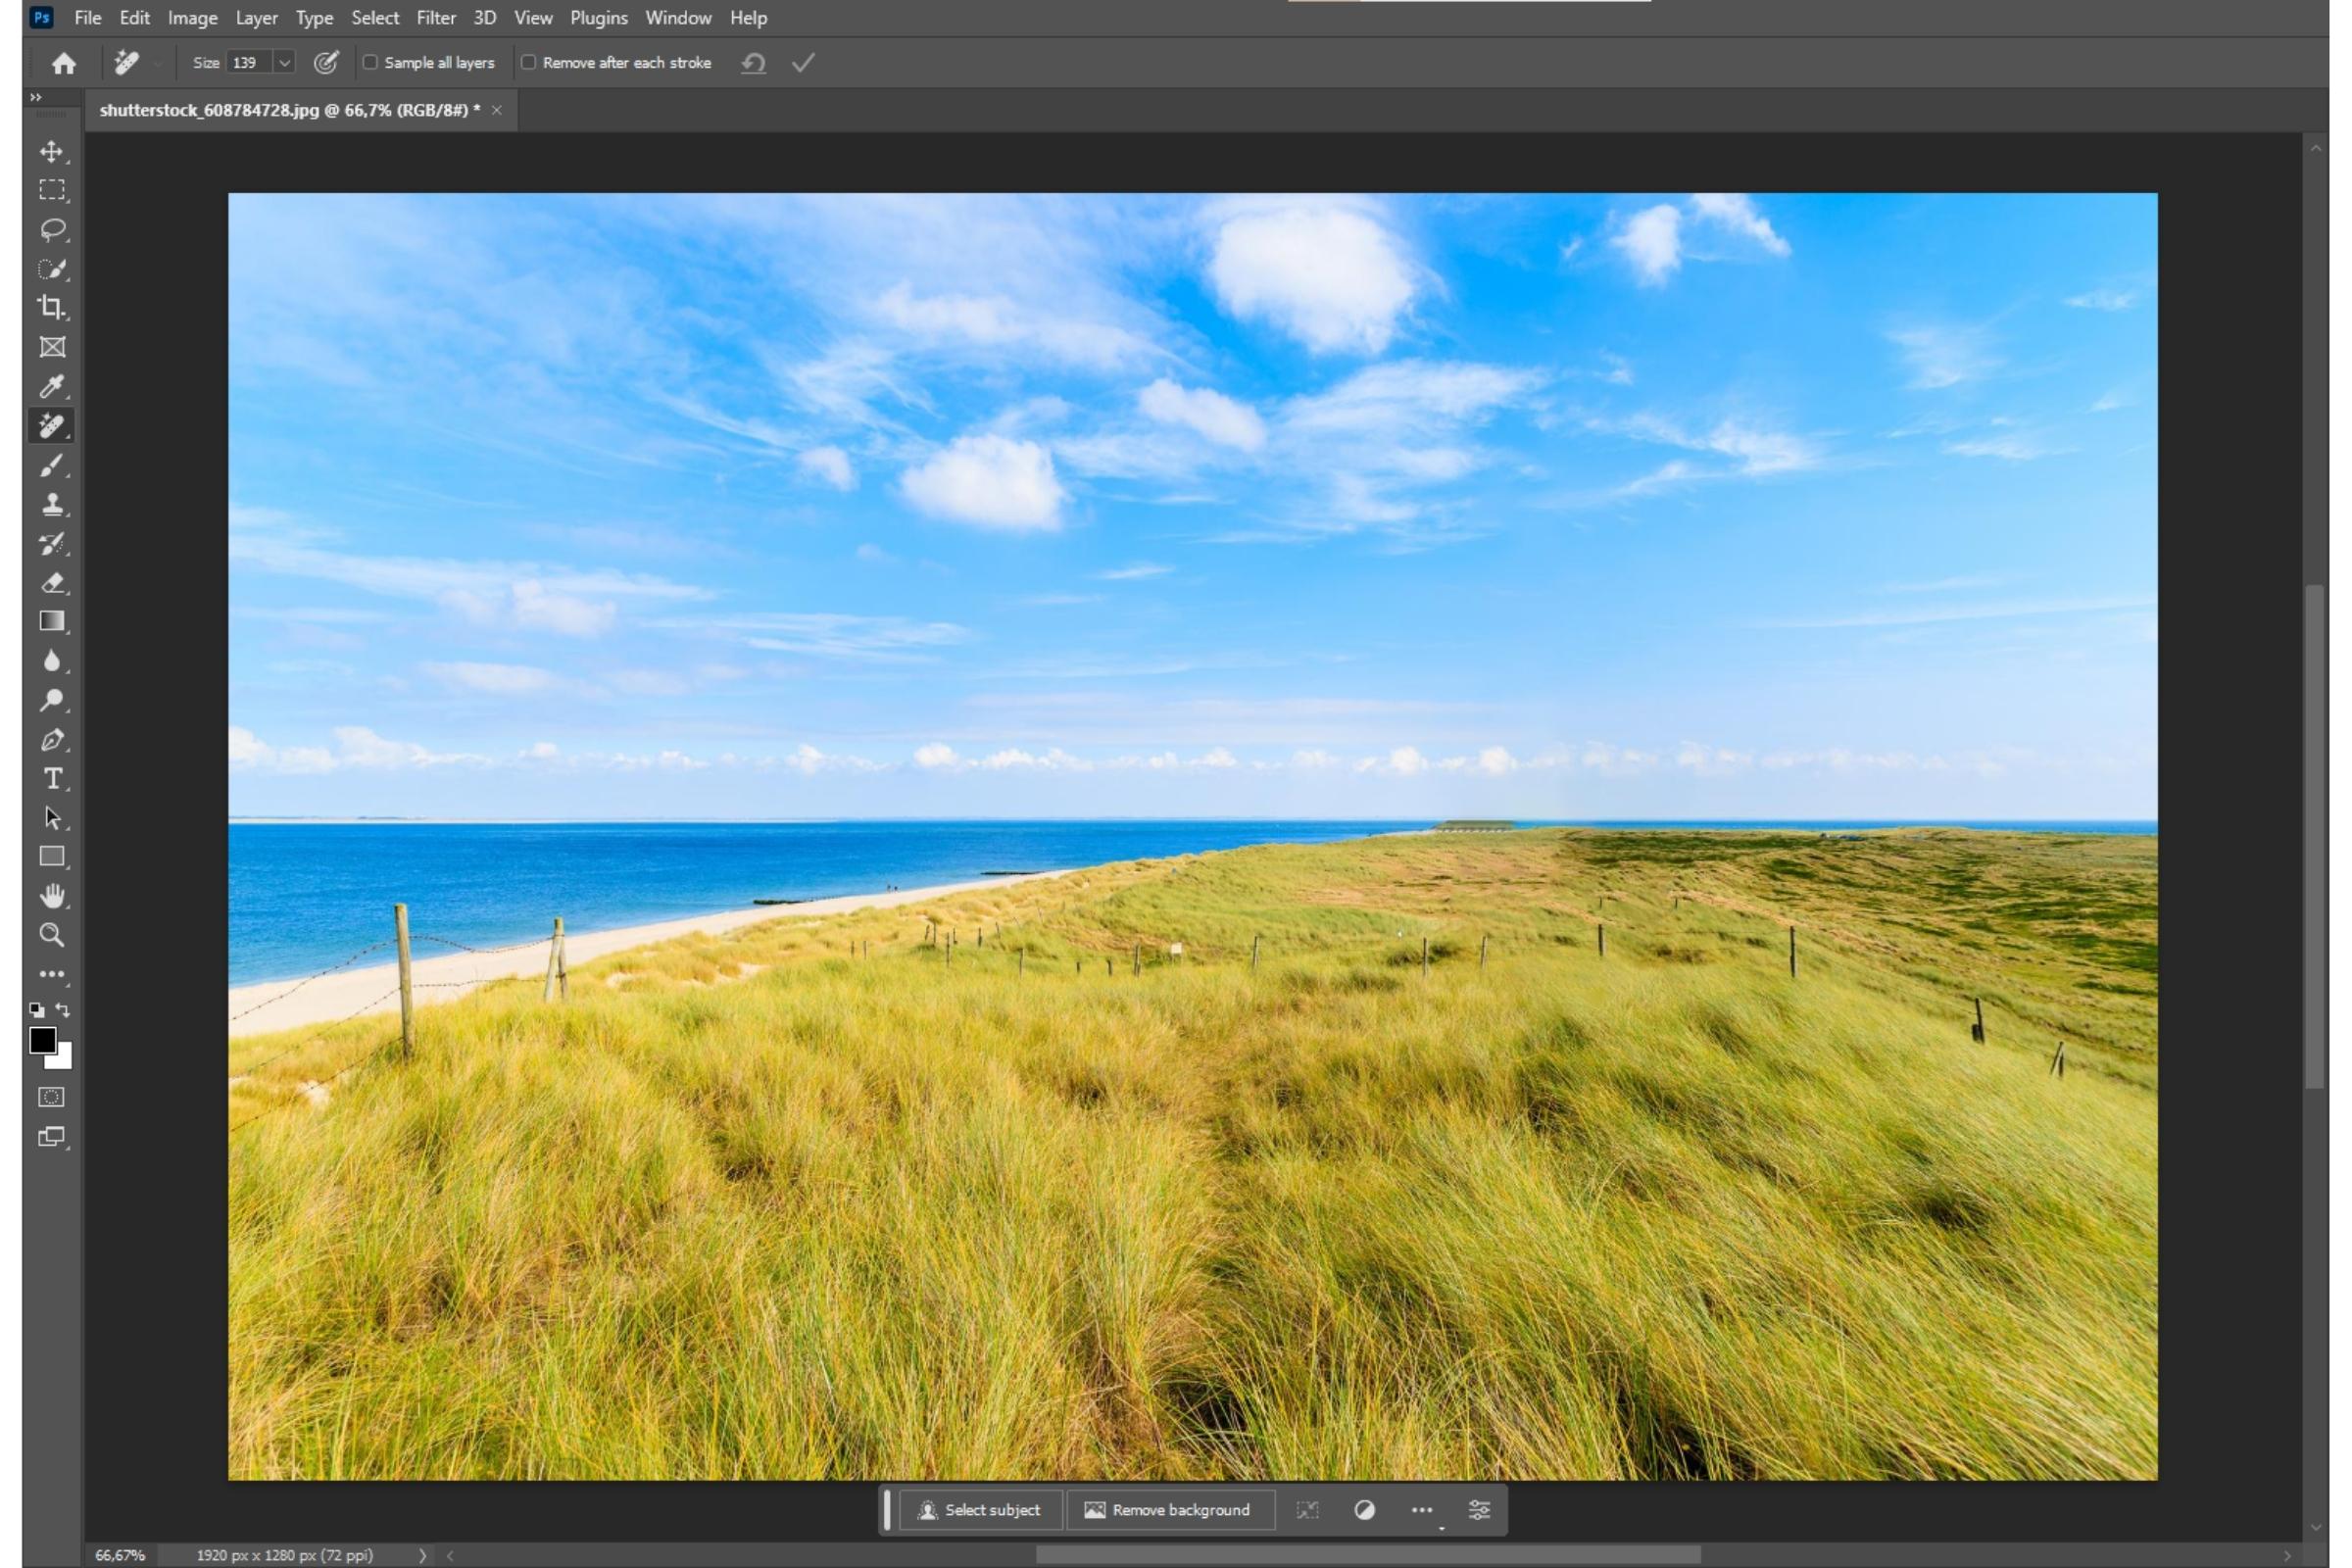Select the Lasso tool
The width and height of the screenshot is (2352, 1568).
(x=52, y=229)
